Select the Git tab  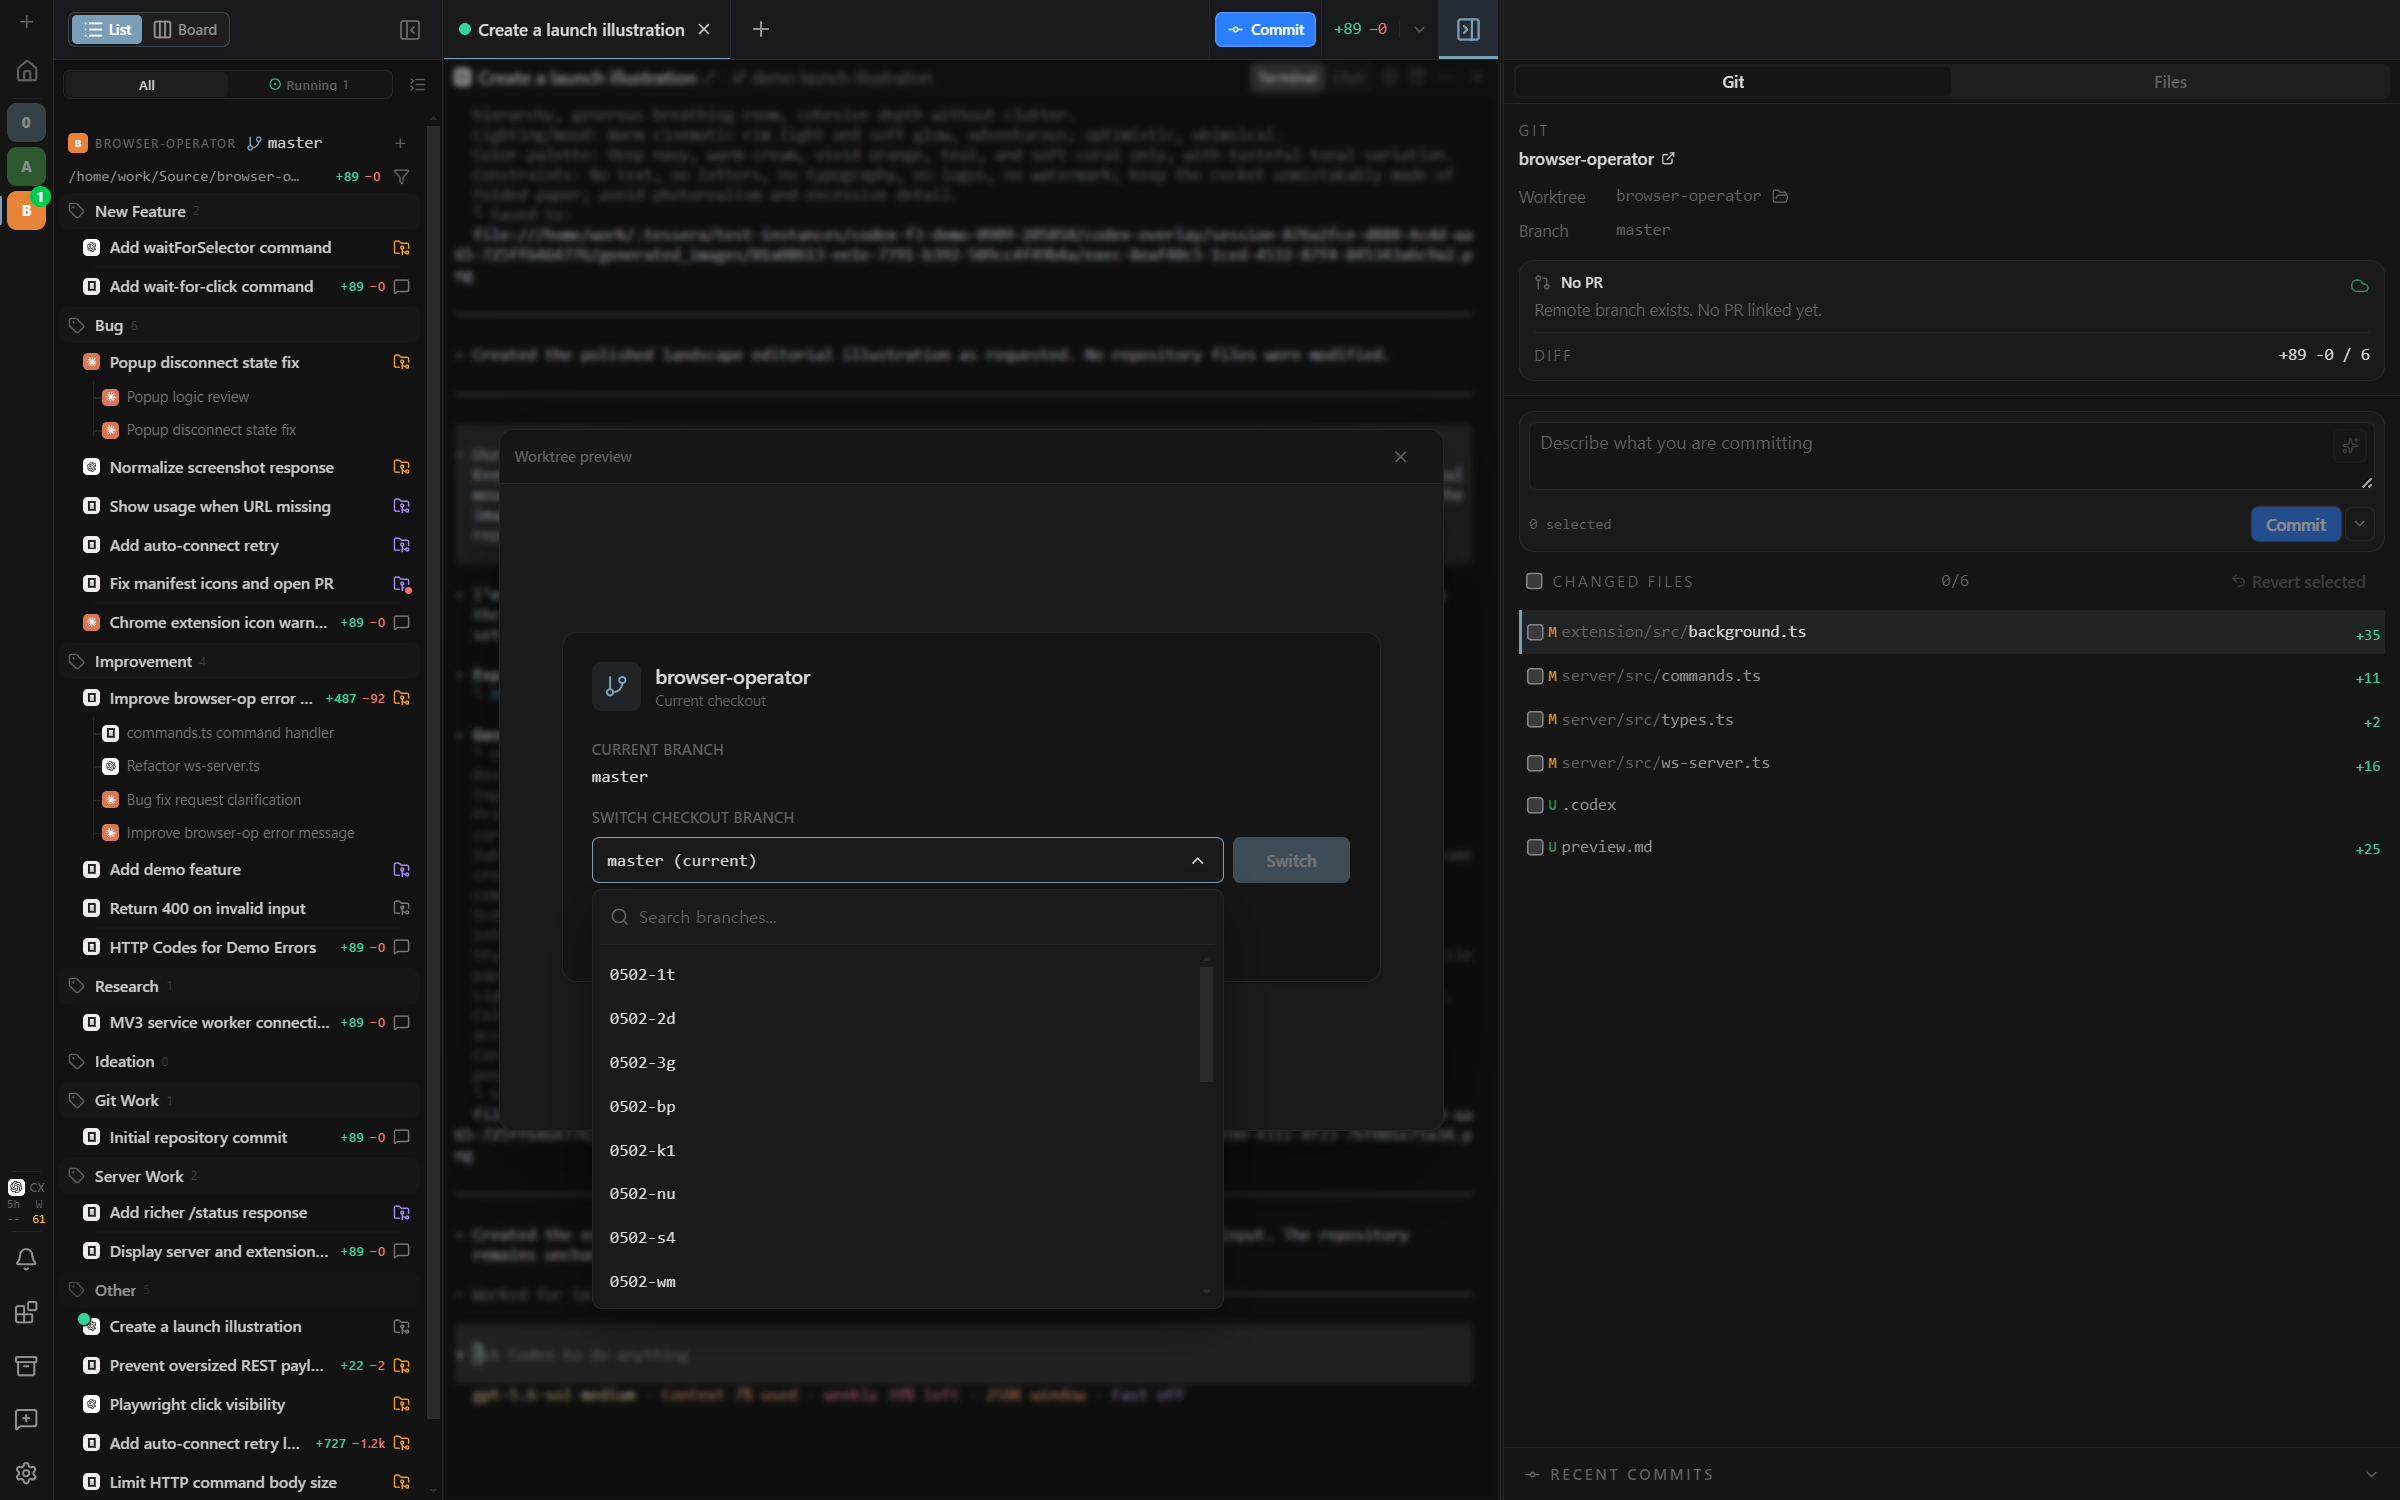click(1733, 82)
